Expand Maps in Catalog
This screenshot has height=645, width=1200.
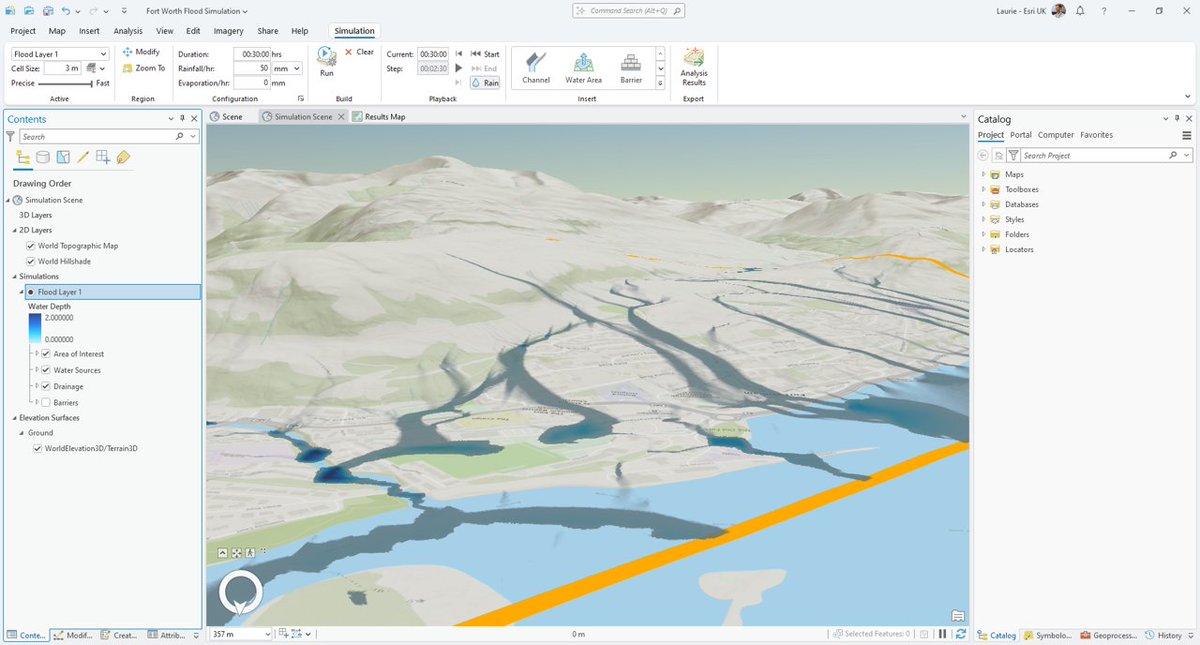(x=983, y=175)
